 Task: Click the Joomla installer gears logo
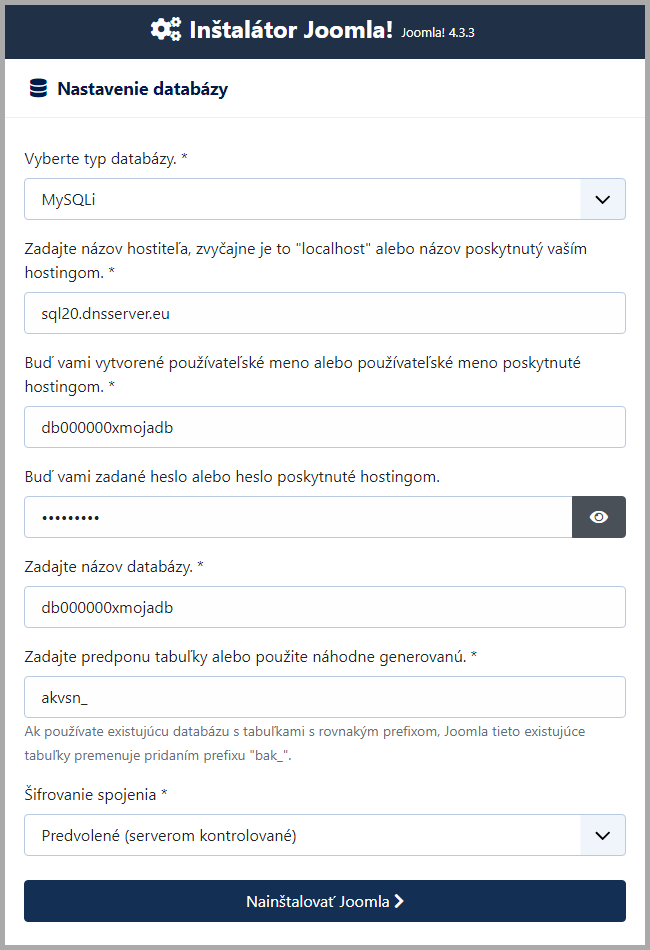166,30
